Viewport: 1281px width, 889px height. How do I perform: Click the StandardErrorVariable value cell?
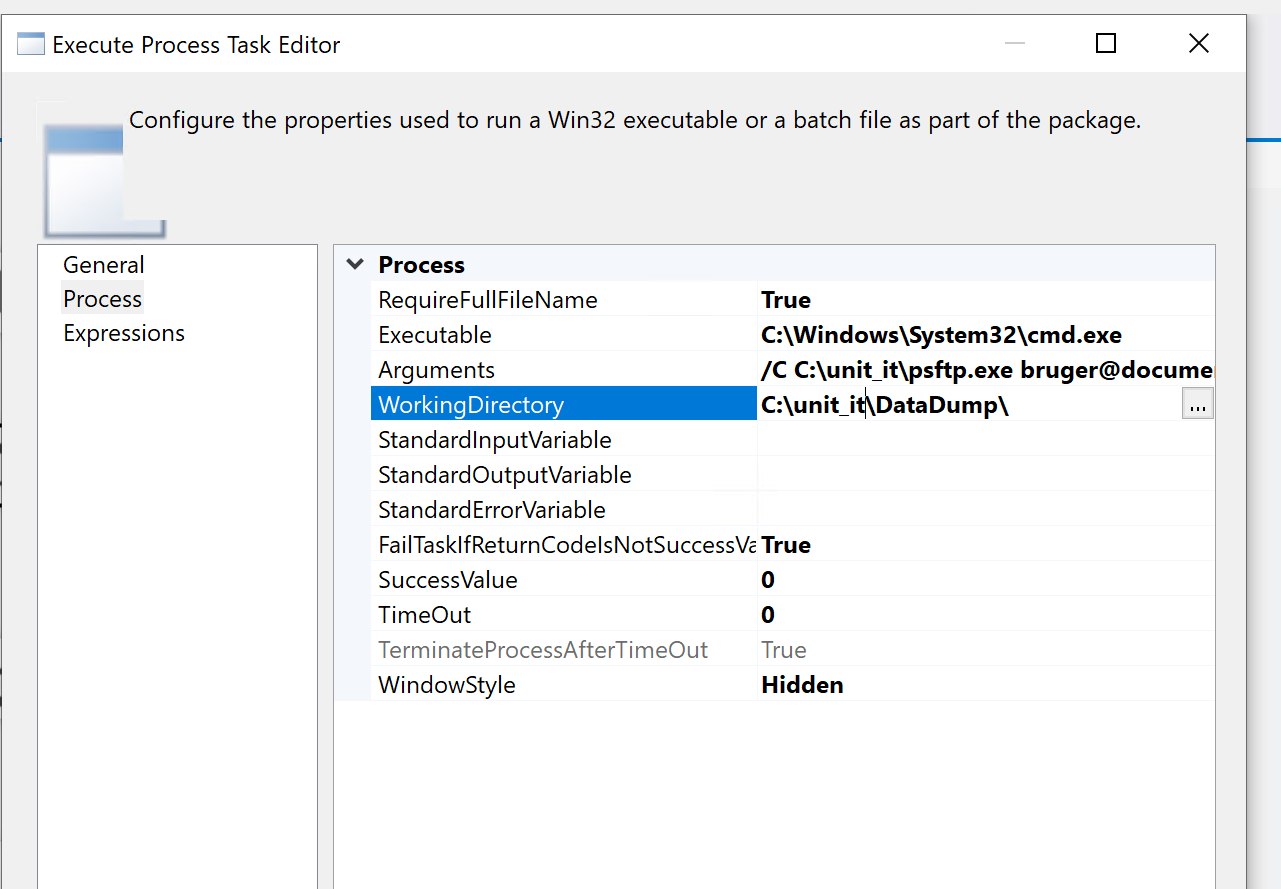point(986,510)
